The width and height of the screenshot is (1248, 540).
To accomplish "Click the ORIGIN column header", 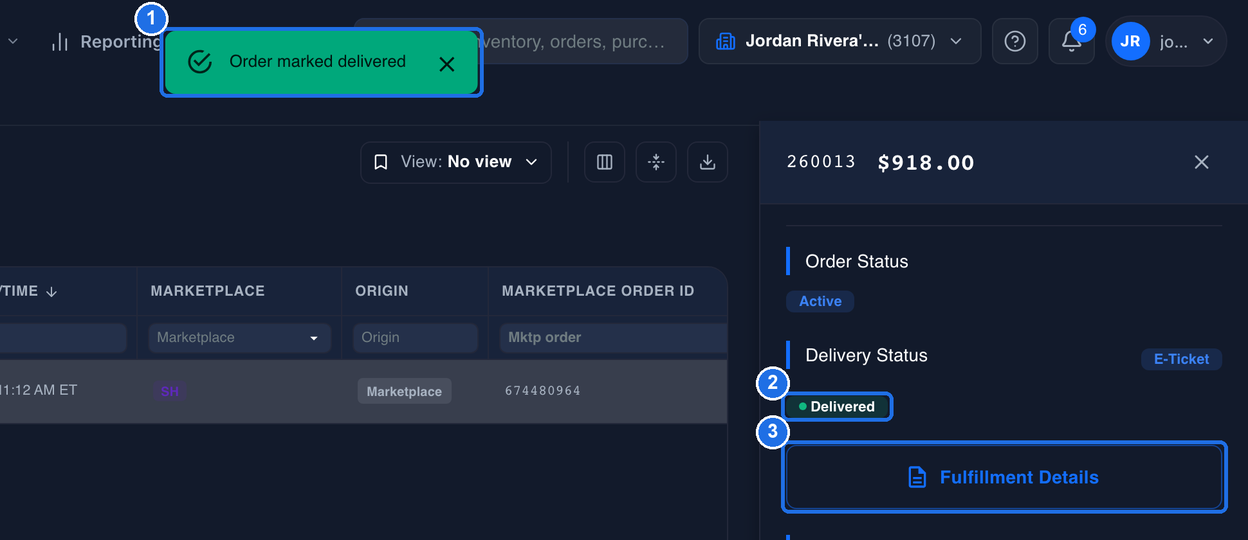I will click(x=382, y=291).
